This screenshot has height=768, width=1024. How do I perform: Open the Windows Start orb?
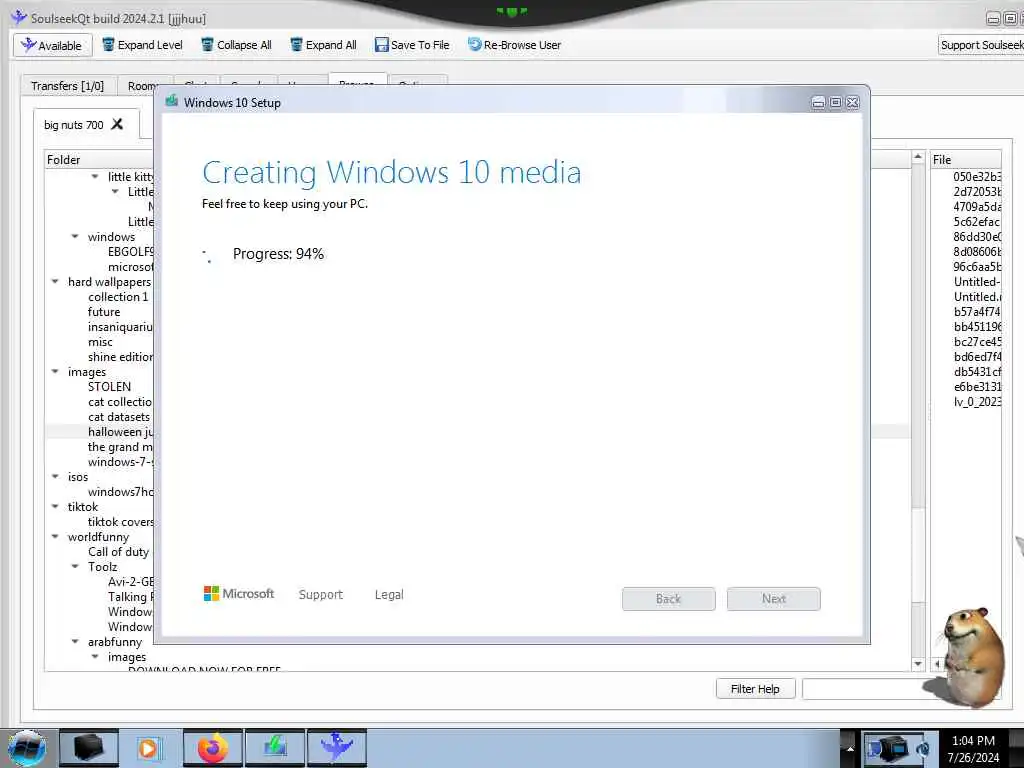pos(26,748)
